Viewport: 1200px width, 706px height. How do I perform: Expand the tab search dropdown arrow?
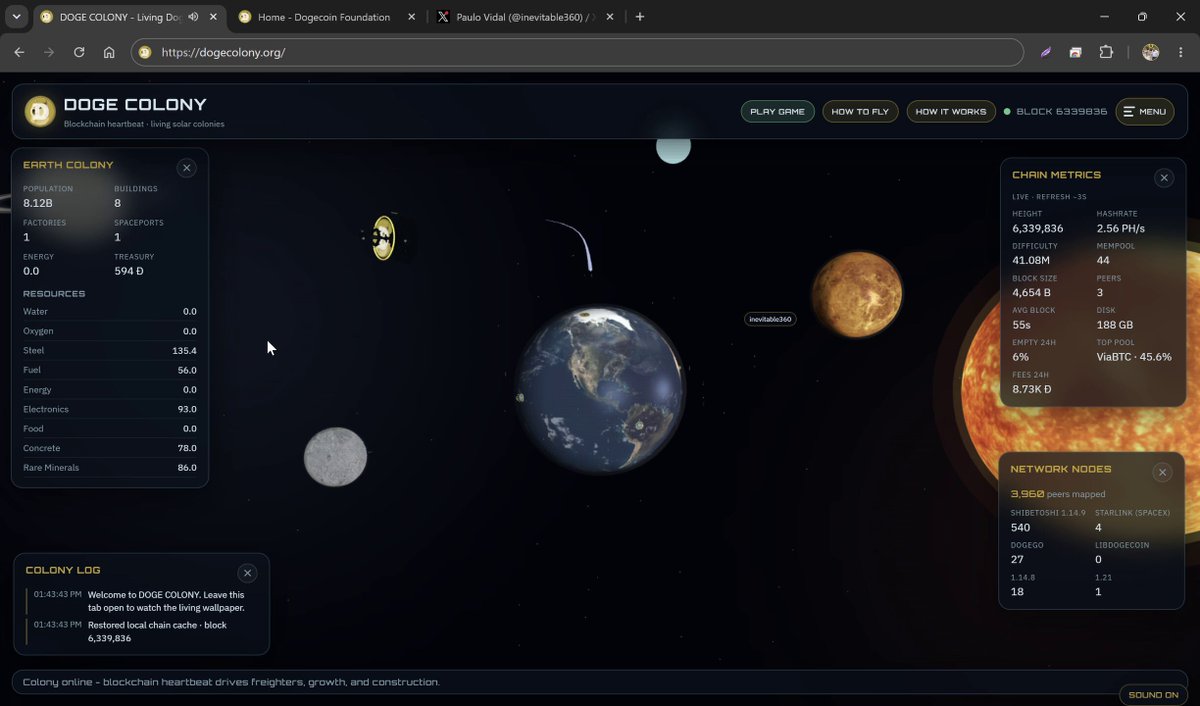coord(16,17)
